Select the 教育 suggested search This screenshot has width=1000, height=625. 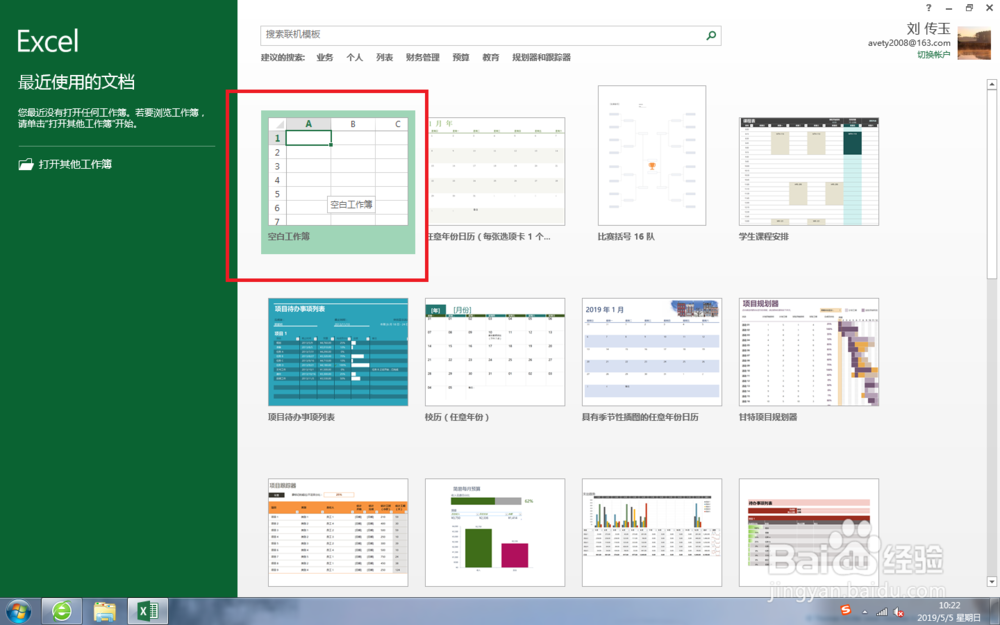tap(490, 57)
